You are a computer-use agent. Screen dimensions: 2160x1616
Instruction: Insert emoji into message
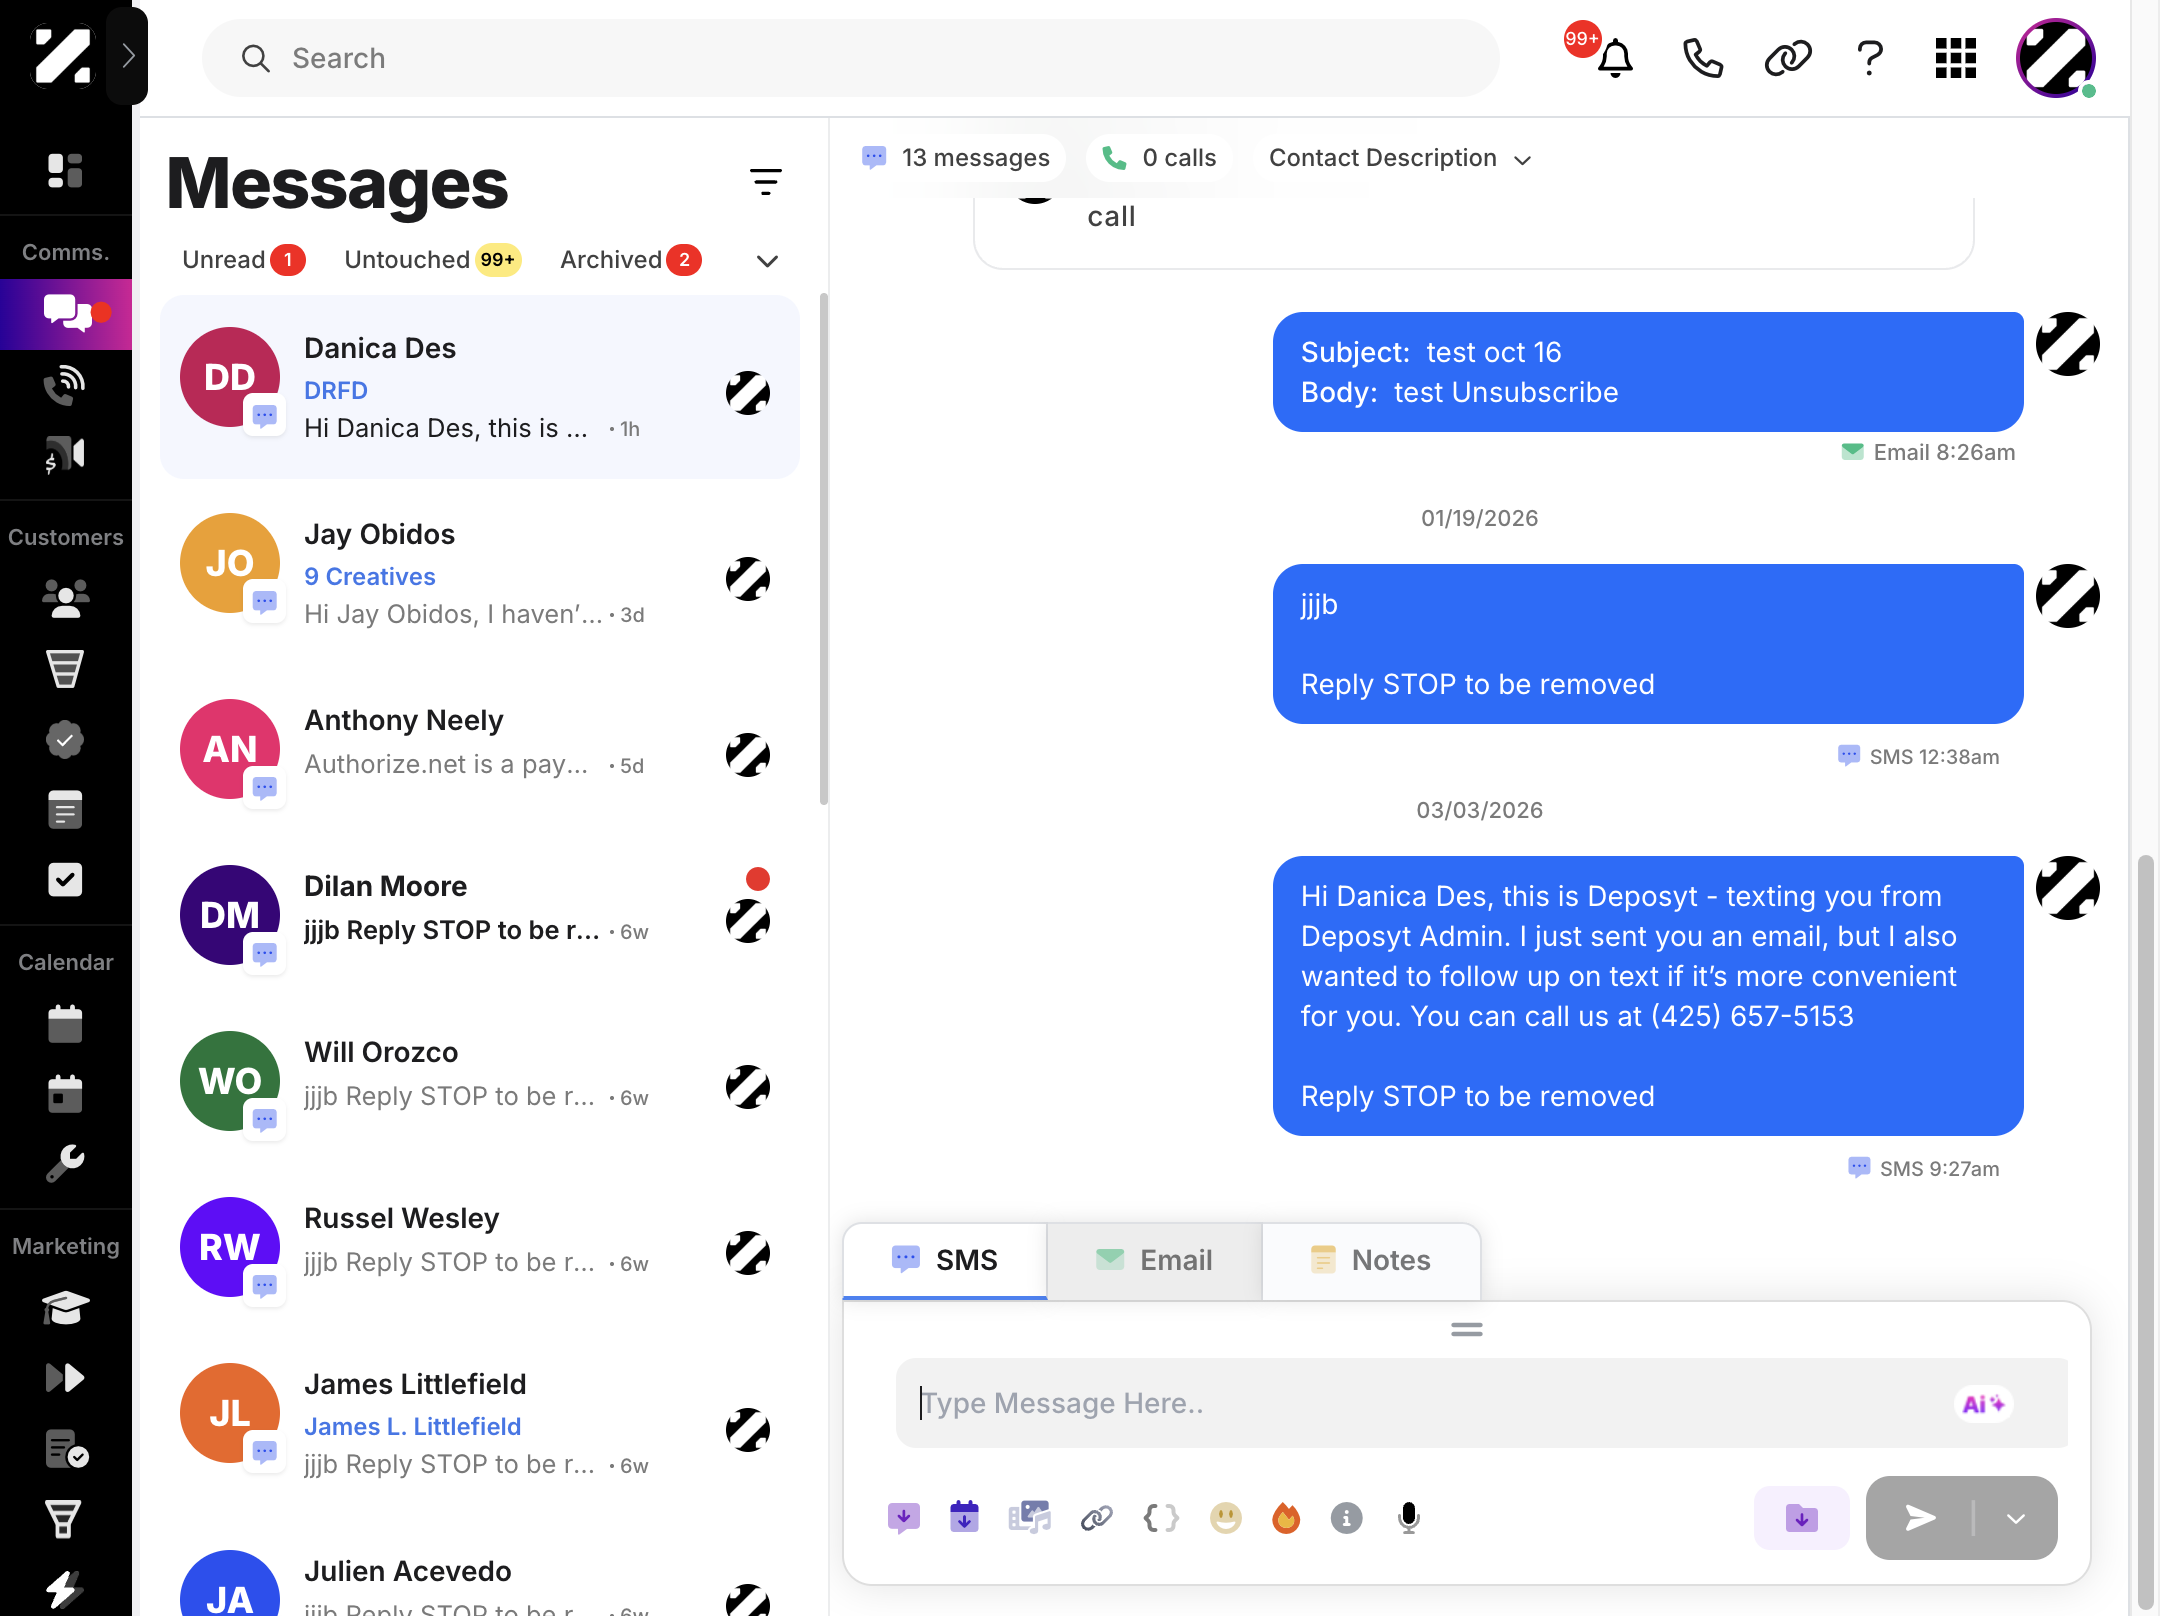(x=1225, y=1518)
